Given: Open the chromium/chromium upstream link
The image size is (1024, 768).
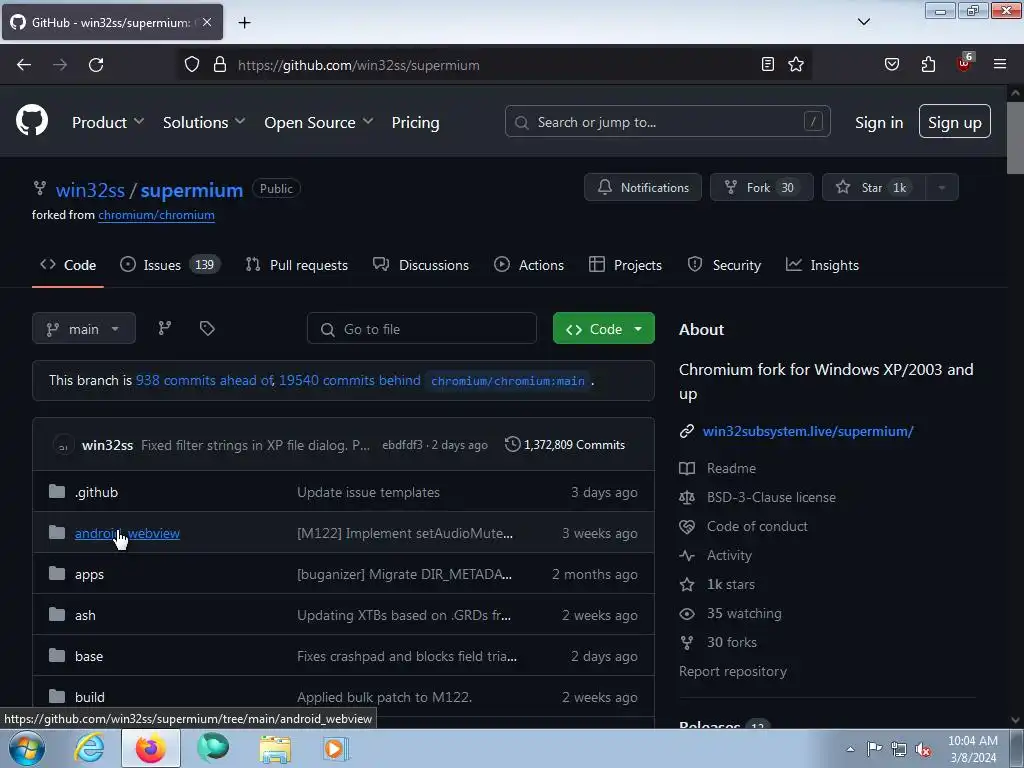Looking at the screenshot, I should (156, 215).
